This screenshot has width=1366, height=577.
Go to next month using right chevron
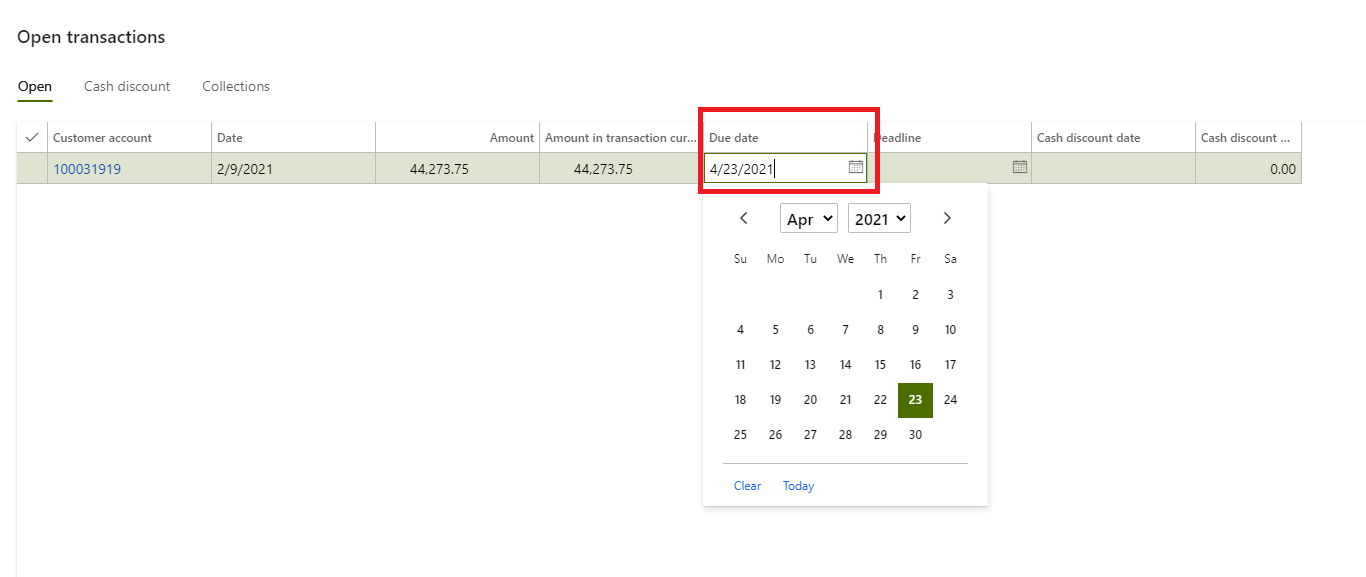[x=946, y=217]
